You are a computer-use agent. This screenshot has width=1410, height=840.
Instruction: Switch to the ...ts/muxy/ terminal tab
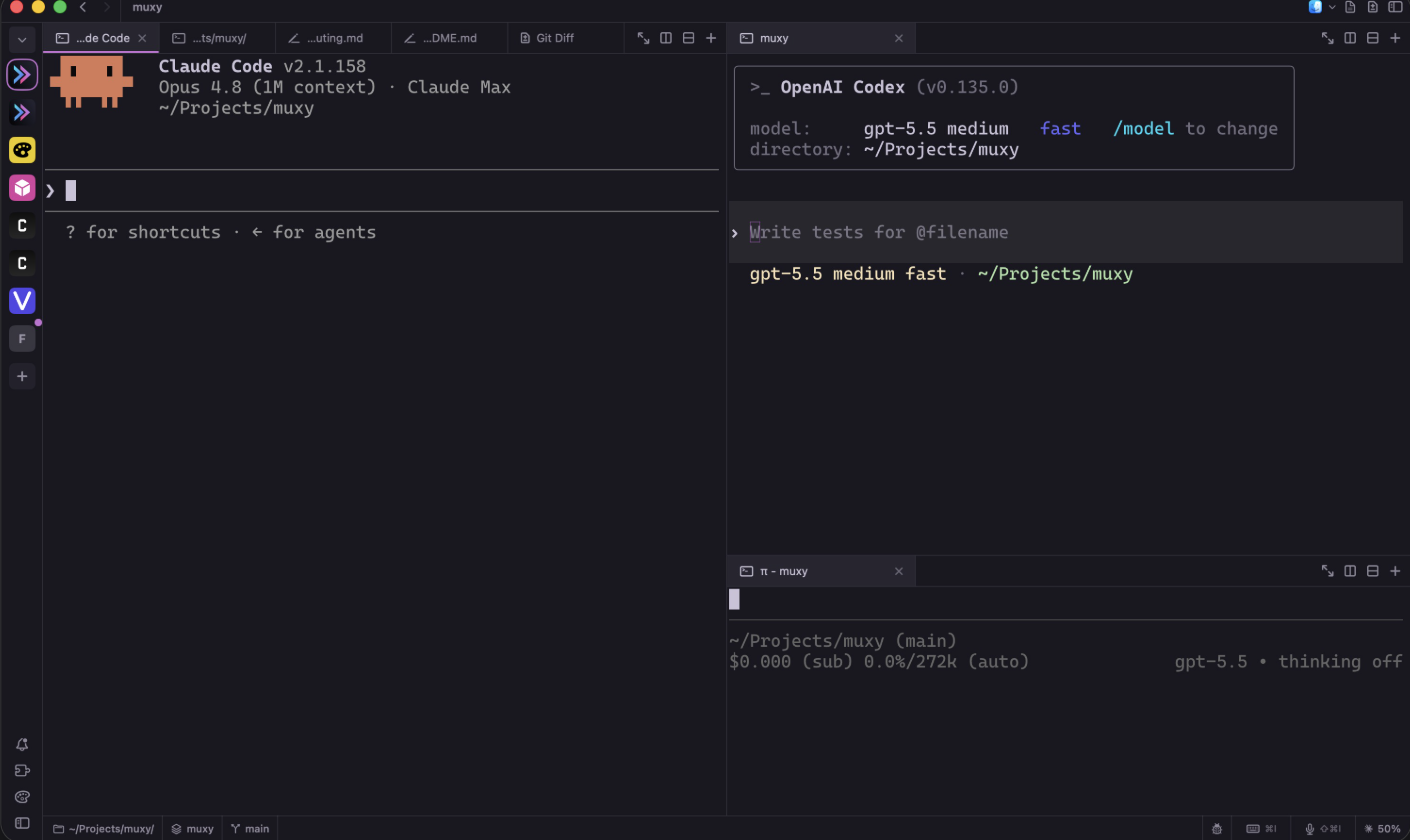point(217,38)
